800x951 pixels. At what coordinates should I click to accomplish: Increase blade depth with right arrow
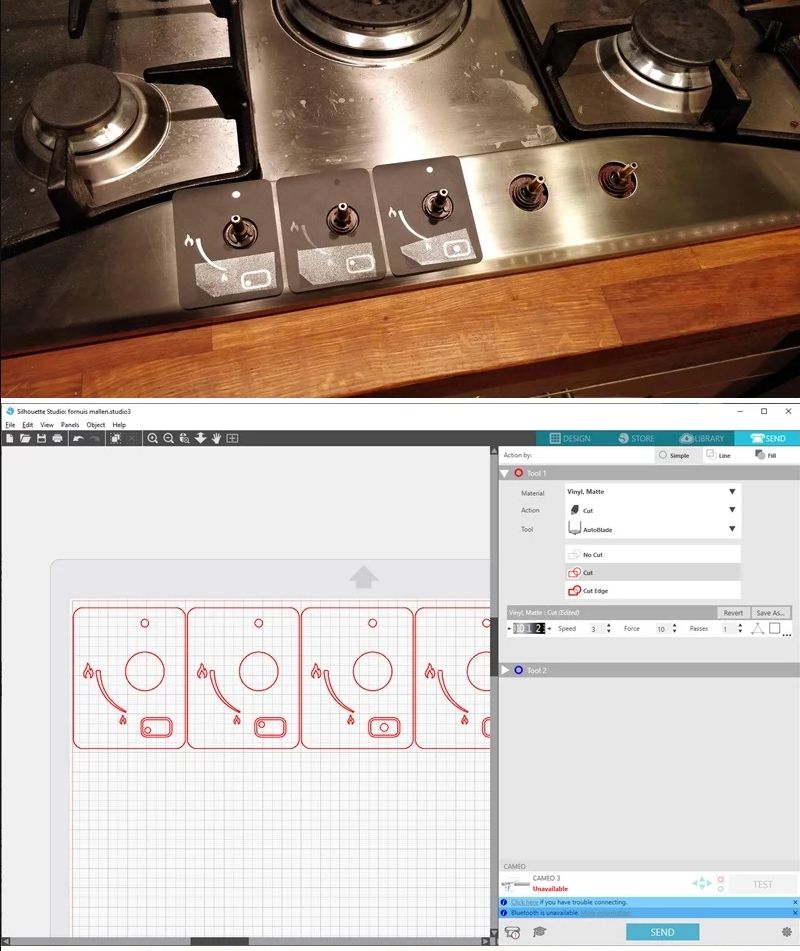(550, 628)
